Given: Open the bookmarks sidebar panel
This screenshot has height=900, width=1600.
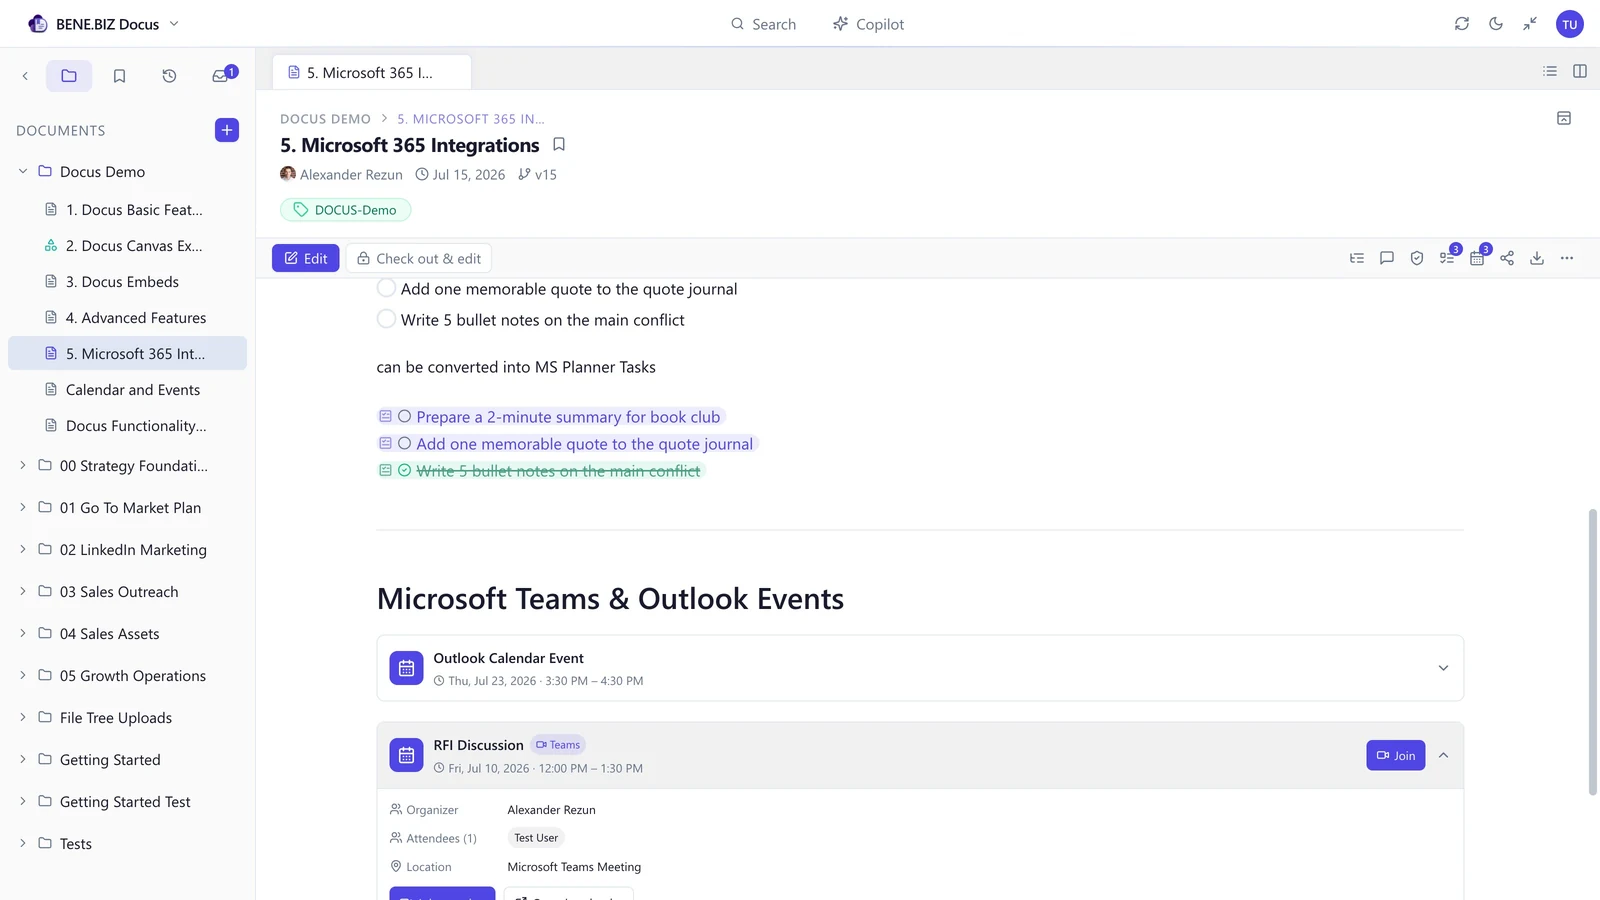Looking at the screenshot, I should click(119, 76).
